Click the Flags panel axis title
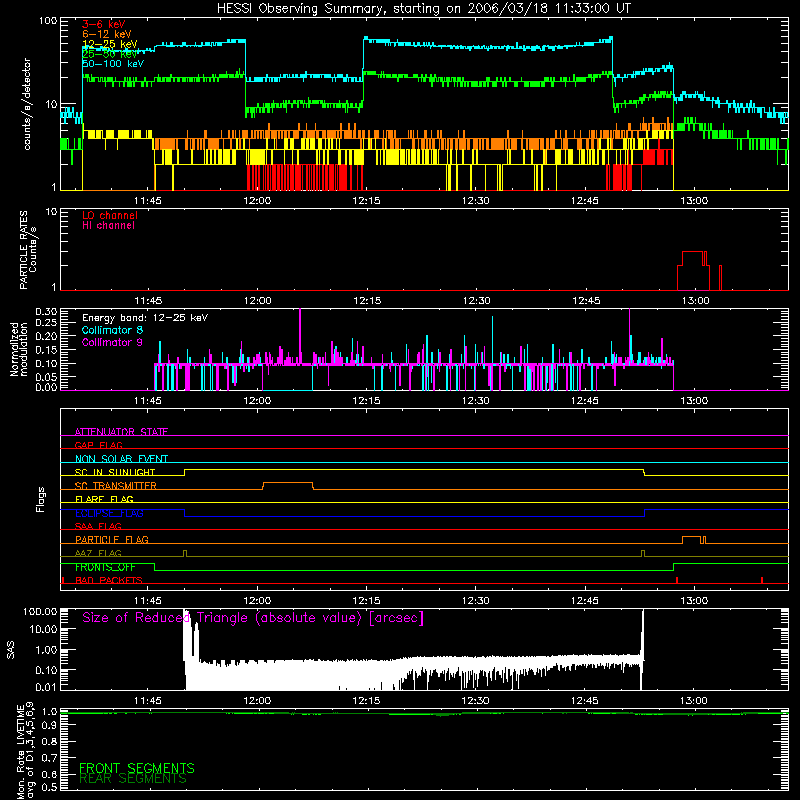This screenshot has width=800, height=800. point(41,499)
